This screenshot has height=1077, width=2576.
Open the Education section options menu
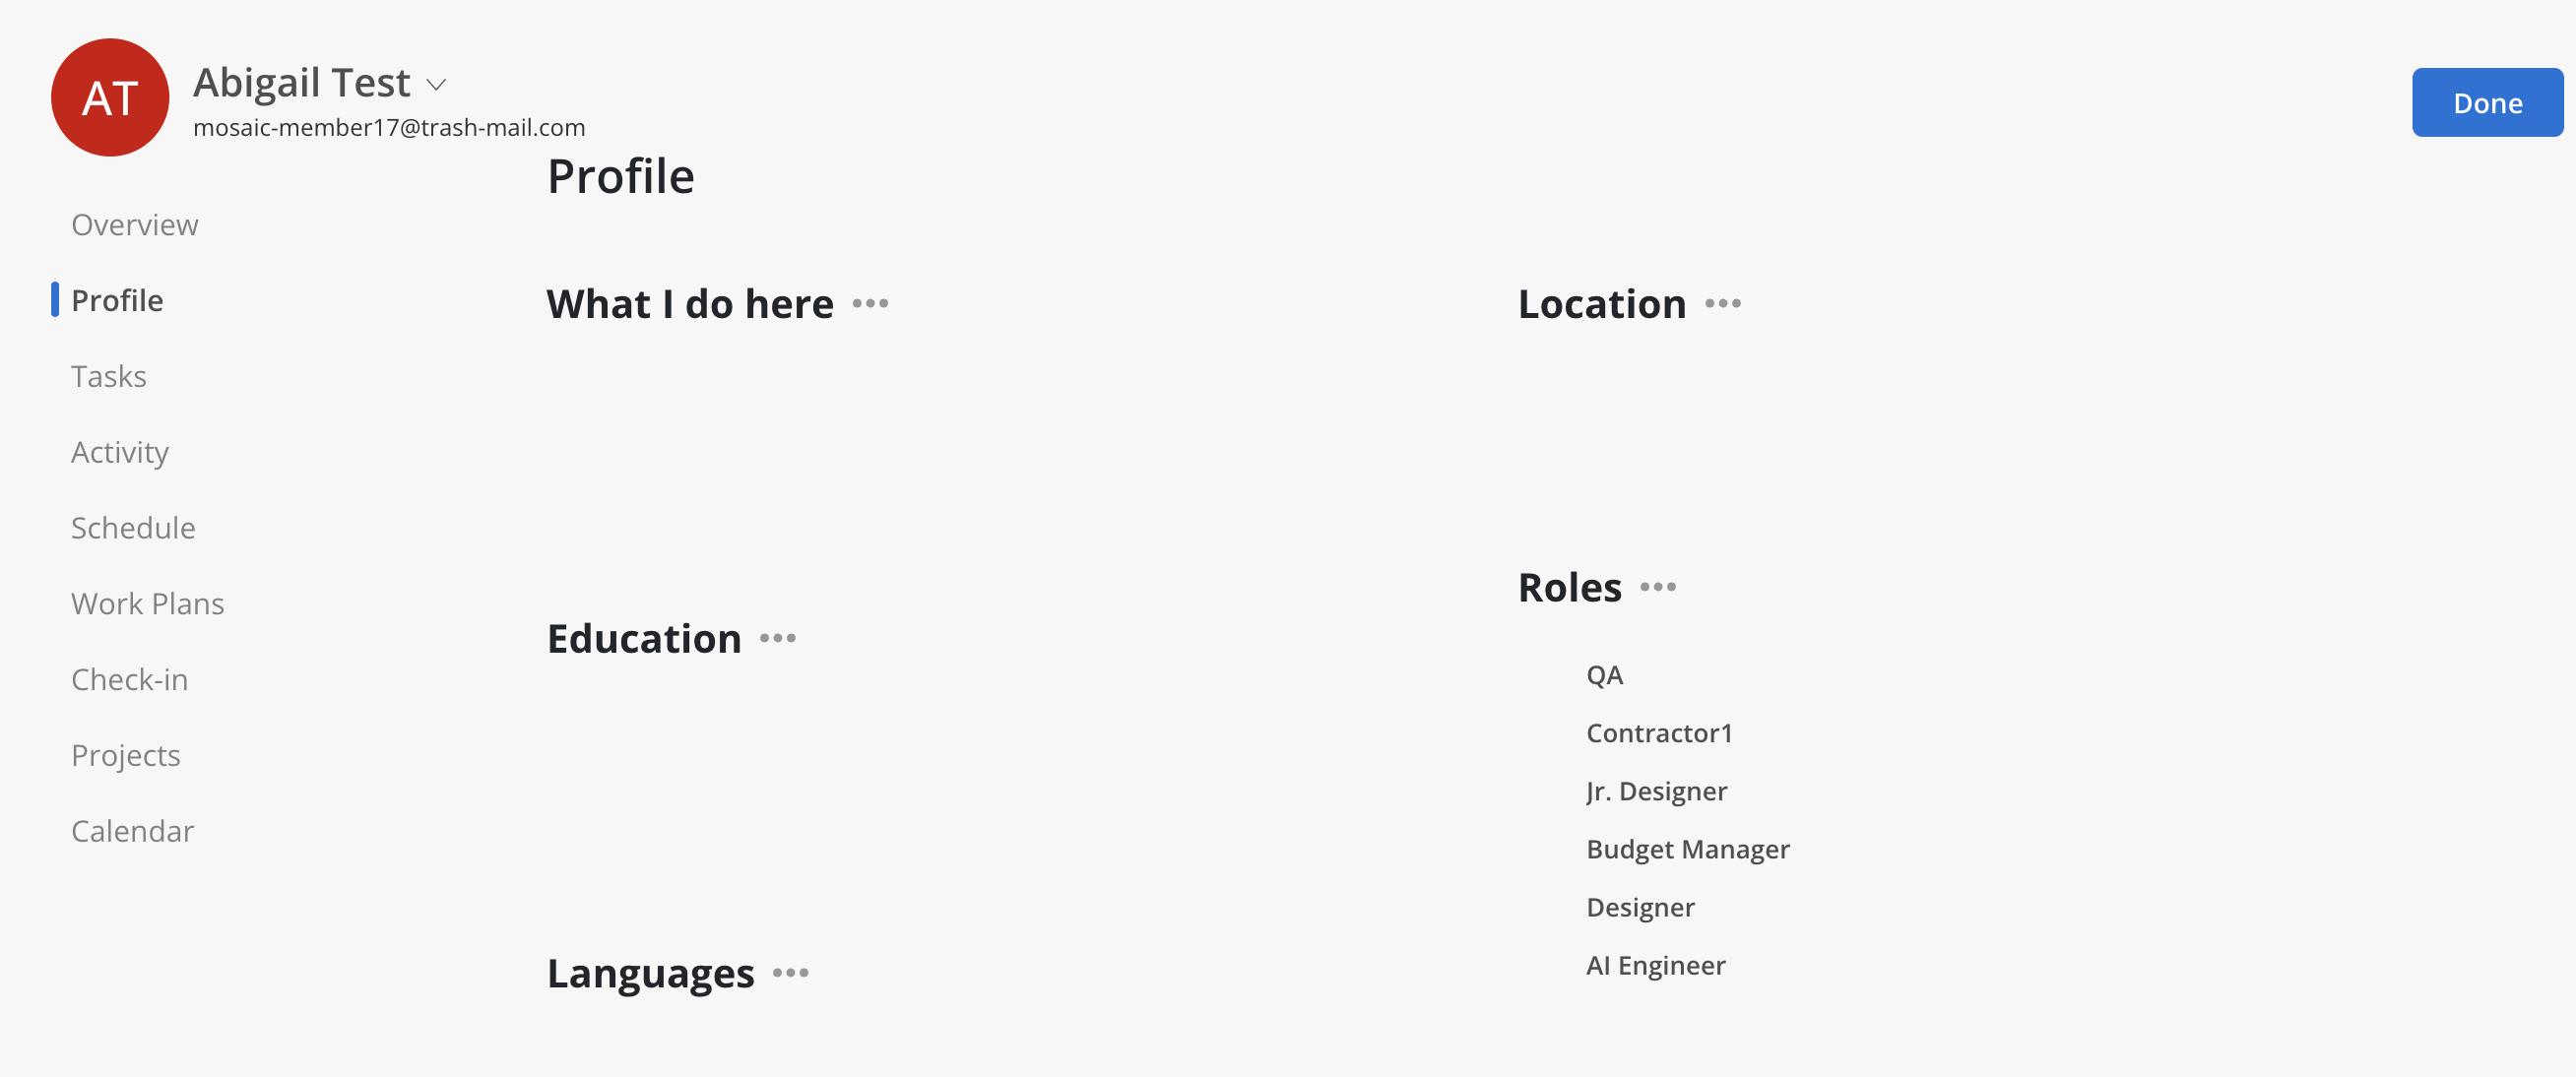pos(778,639)
